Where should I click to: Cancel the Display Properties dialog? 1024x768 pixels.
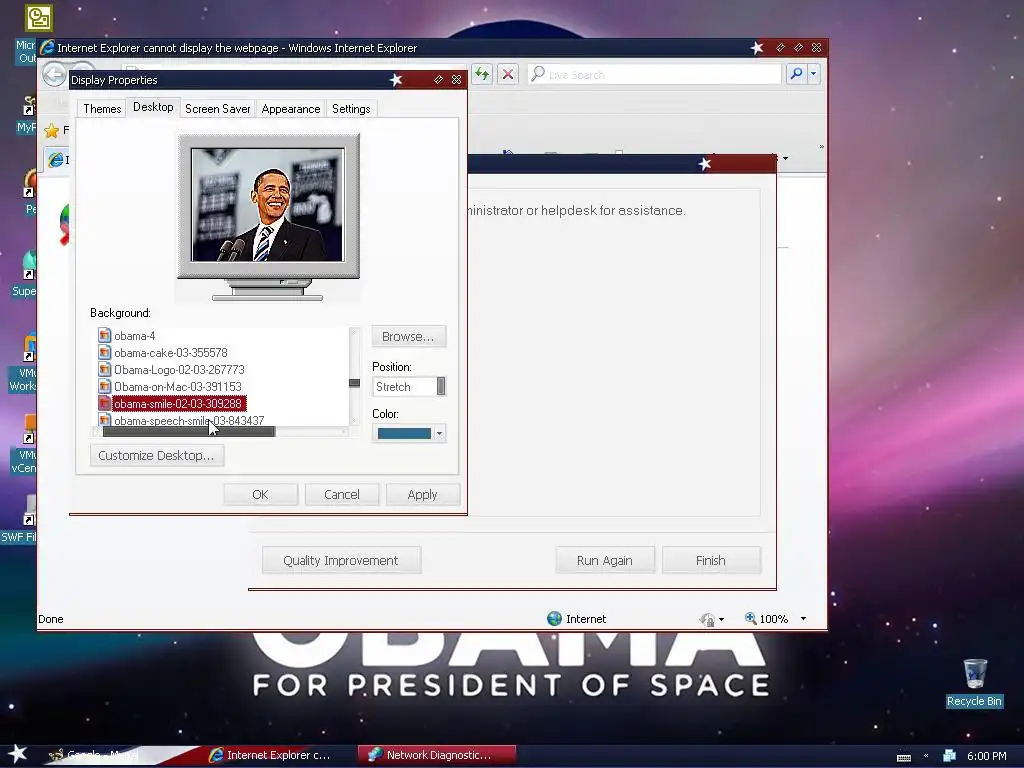pyautogui.click(x=342, y=494)
